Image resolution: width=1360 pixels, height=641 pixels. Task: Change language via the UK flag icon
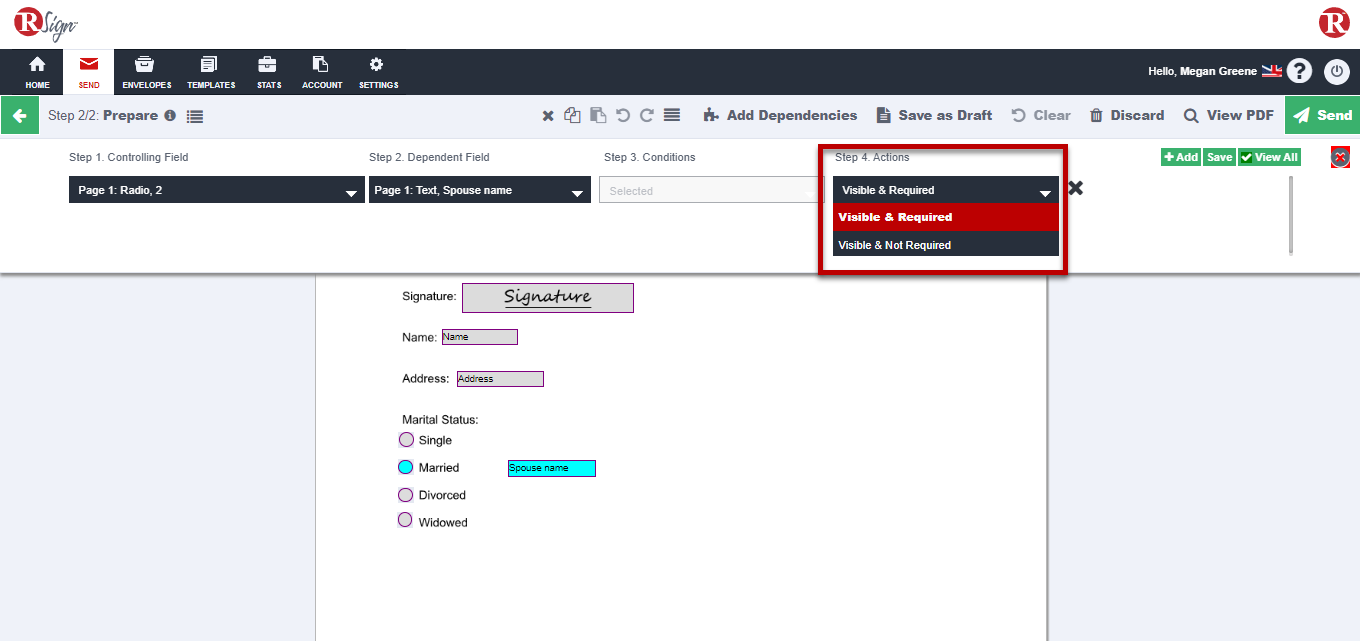(1271, 71)
